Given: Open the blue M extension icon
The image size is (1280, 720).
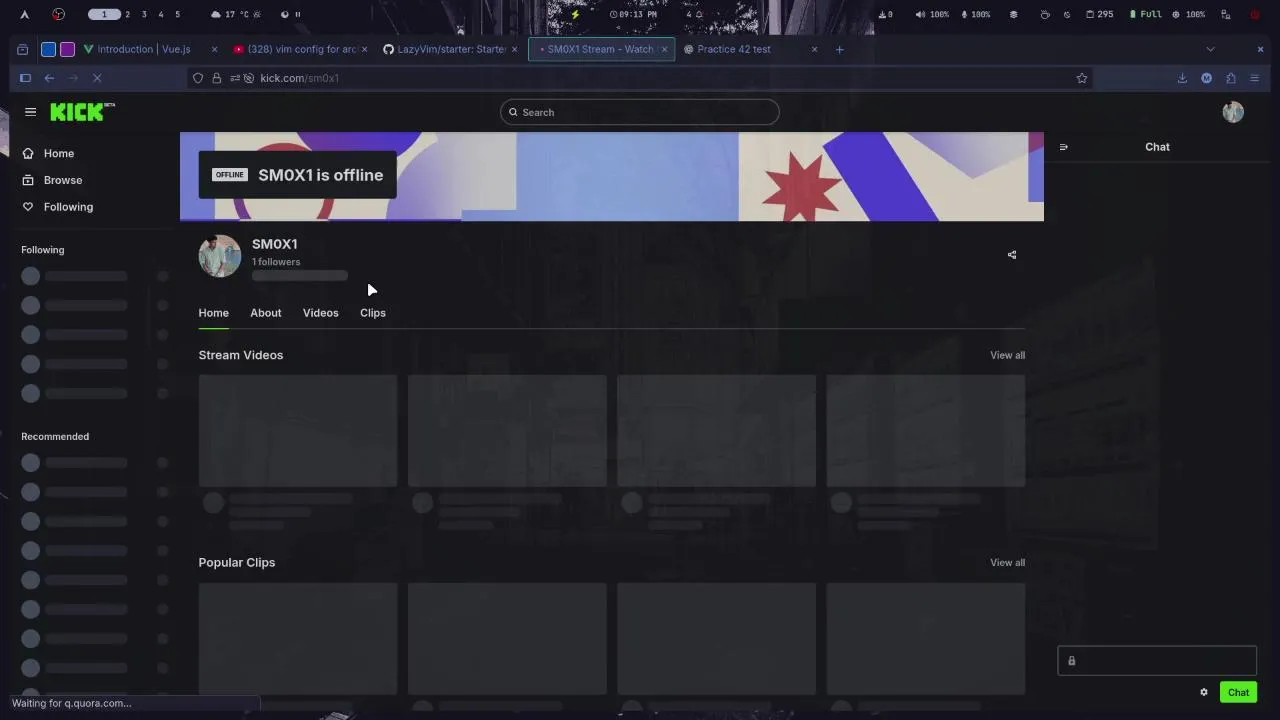Looking at the screenshot, I should click(1207, 78).
